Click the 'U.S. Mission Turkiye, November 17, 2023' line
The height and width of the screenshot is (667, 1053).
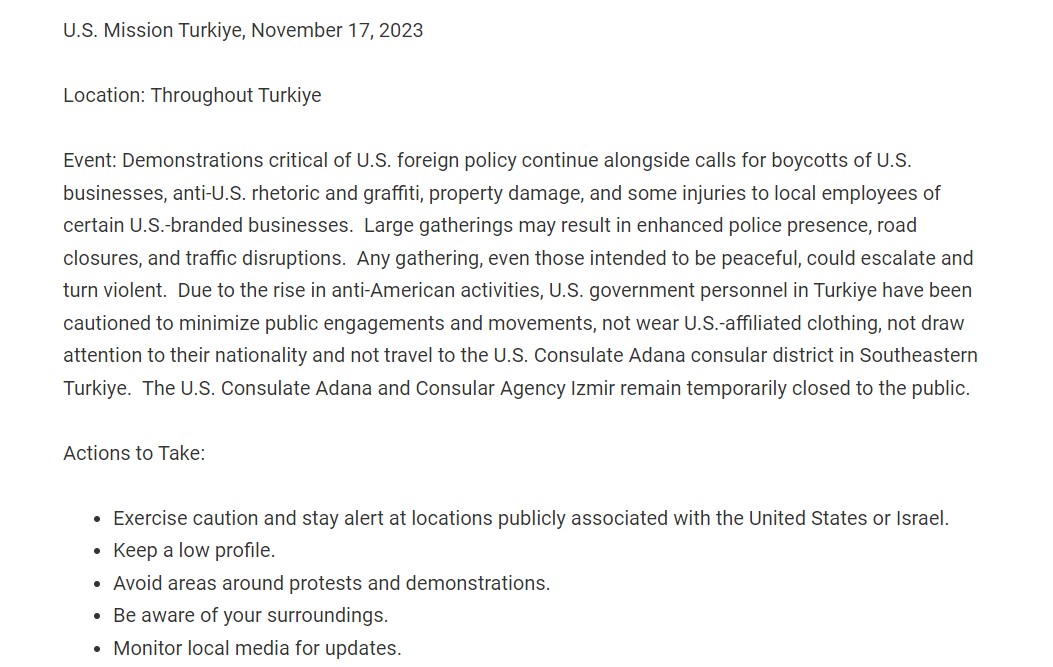pos(243,30)
